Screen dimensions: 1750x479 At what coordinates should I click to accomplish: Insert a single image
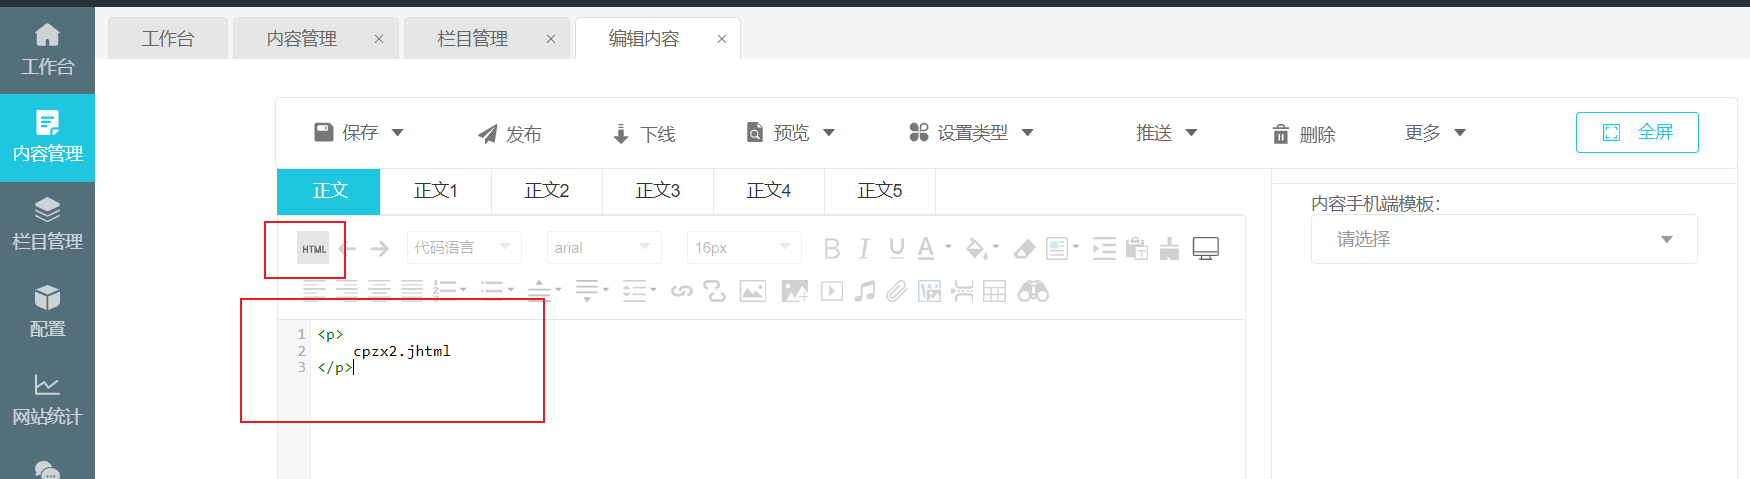753,291
